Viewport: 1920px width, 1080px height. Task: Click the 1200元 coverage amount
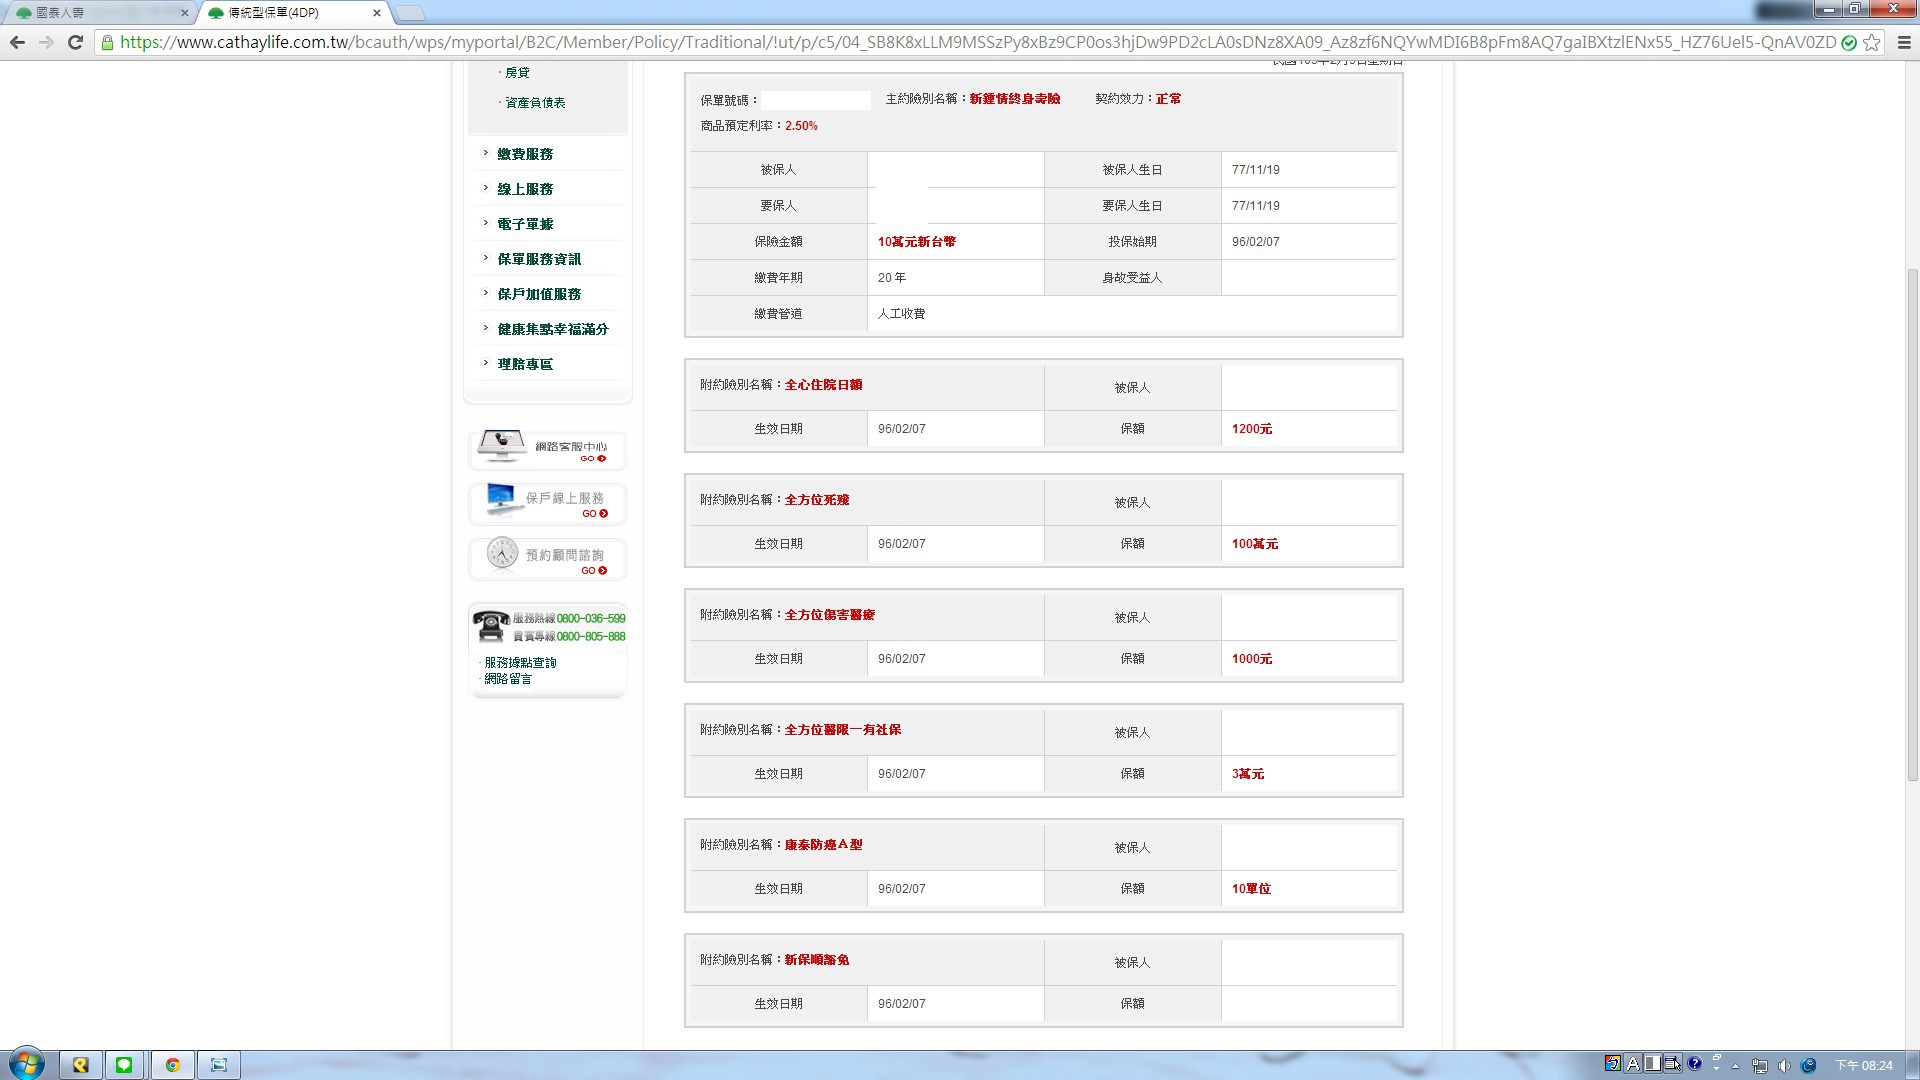(x=1252, y=429)
